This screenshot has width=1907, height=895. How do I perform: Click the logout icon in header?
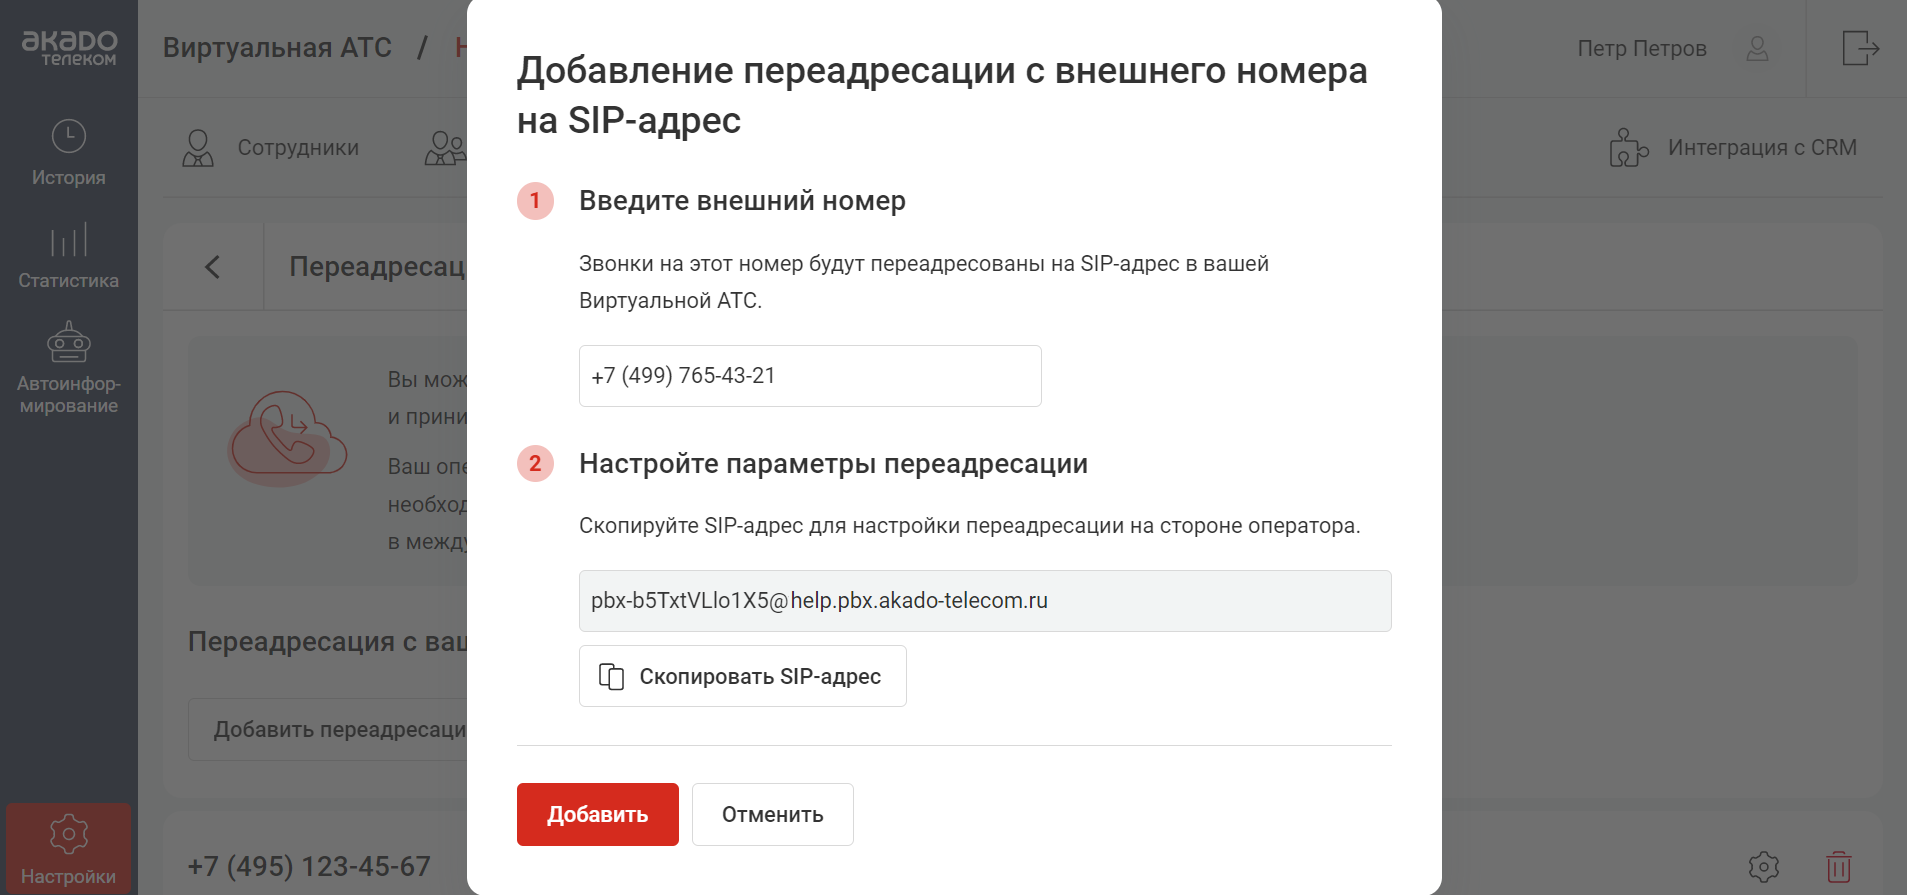(x=1860, y=48)
